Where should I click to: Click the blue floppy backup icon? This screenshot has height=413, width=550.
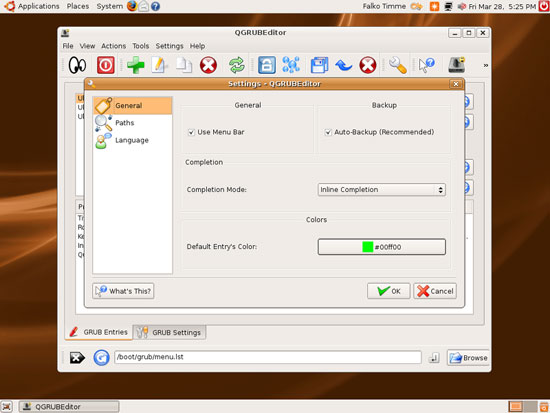[x=319, y=65]
